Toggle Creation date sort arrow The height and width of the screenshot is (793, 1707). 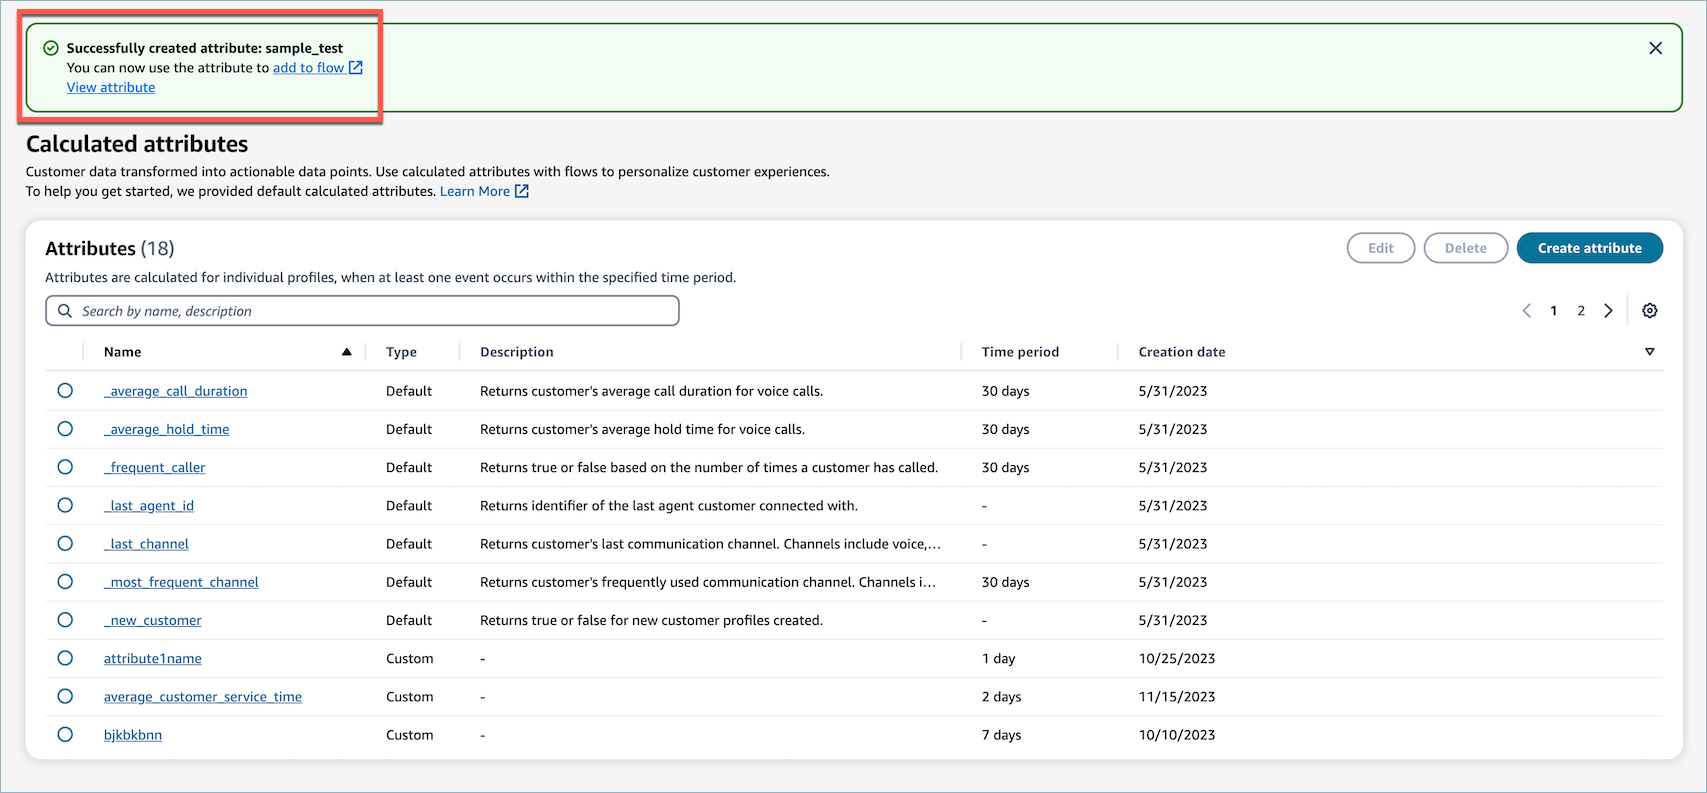[x=1650, y=352]
